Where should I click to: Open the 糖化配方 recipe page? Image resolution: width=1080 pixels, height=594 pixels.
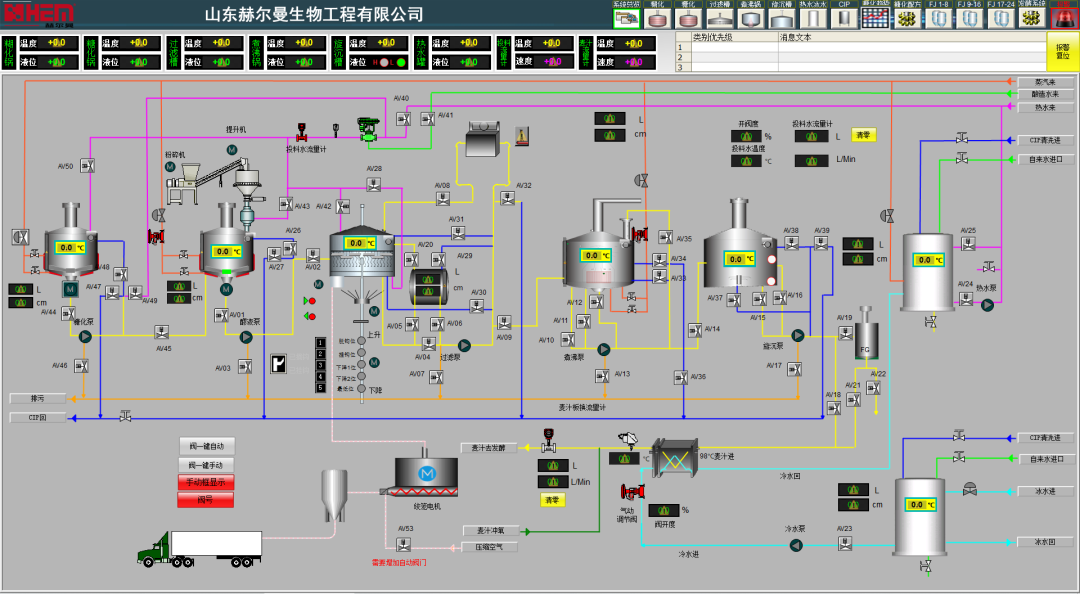tap(907, 18)
